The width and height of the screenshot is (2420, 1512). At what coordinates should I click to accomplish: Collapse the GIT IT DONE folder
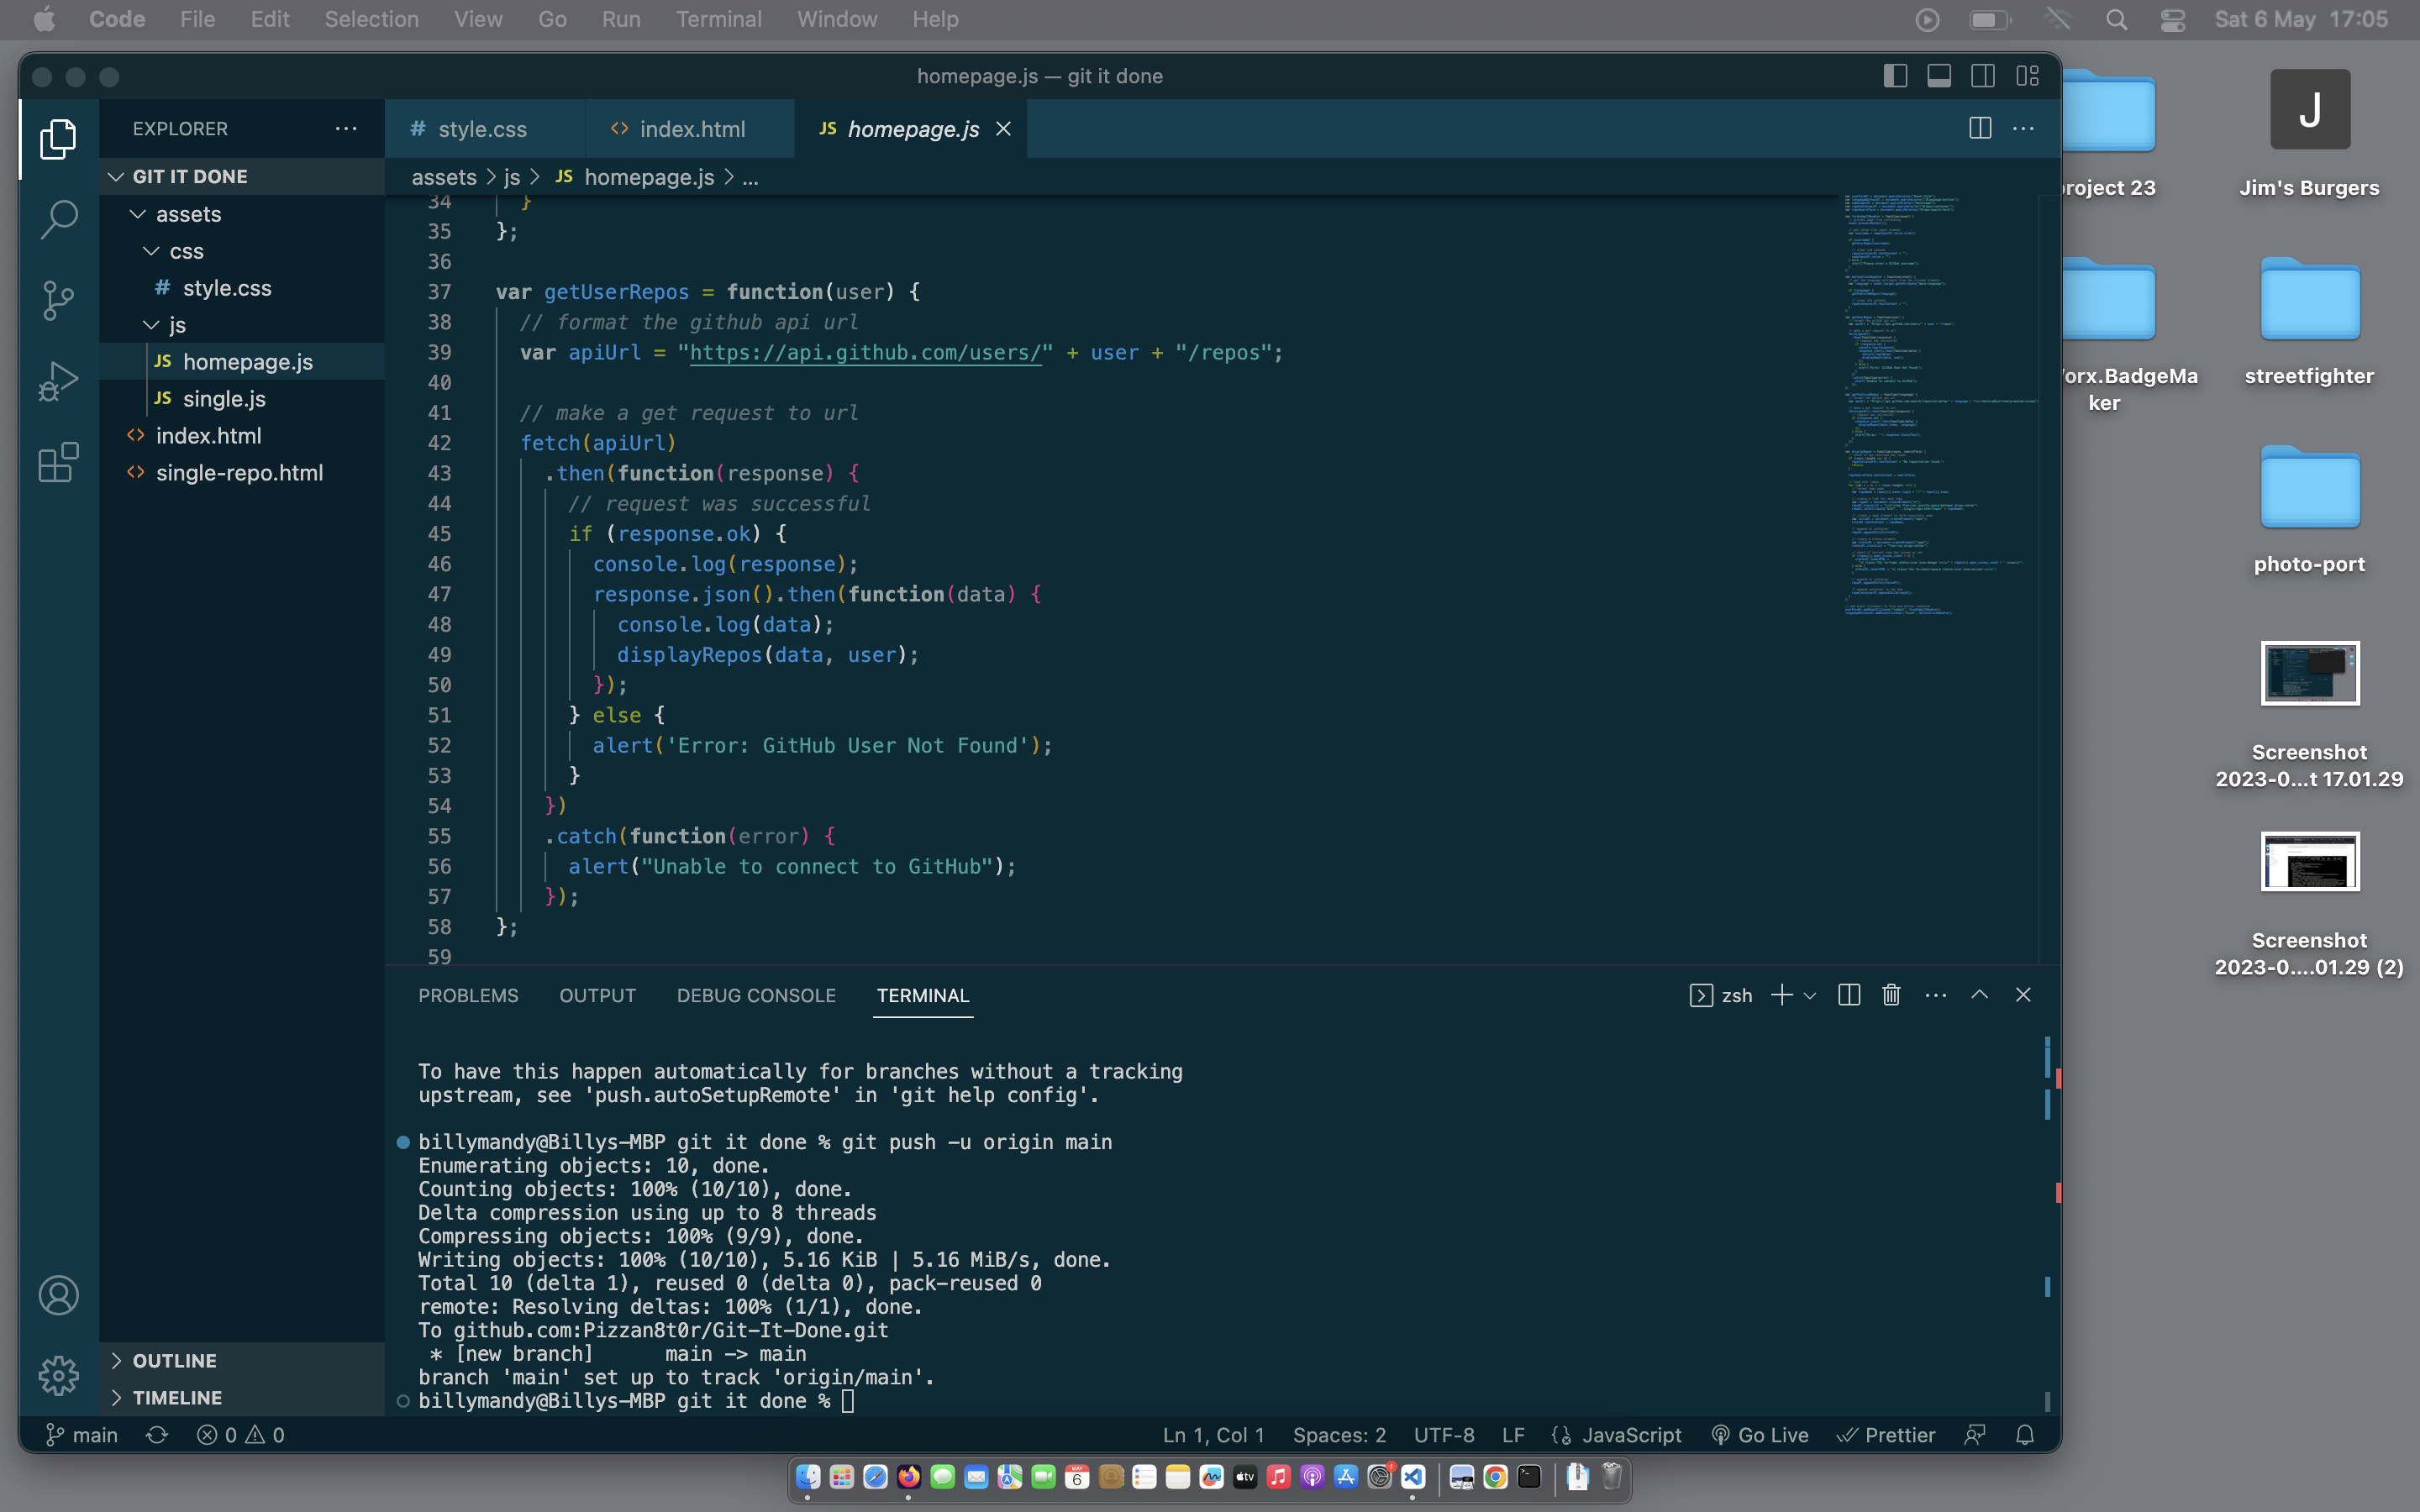[116, 176]
